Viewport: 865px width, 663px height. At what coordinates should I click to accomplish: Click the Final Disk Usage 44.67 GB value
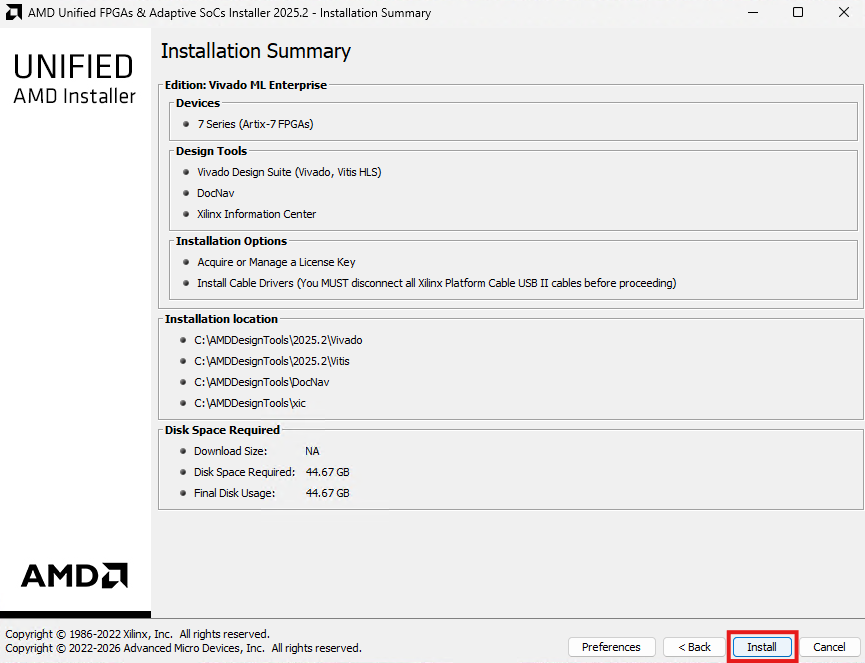[328, 493]
